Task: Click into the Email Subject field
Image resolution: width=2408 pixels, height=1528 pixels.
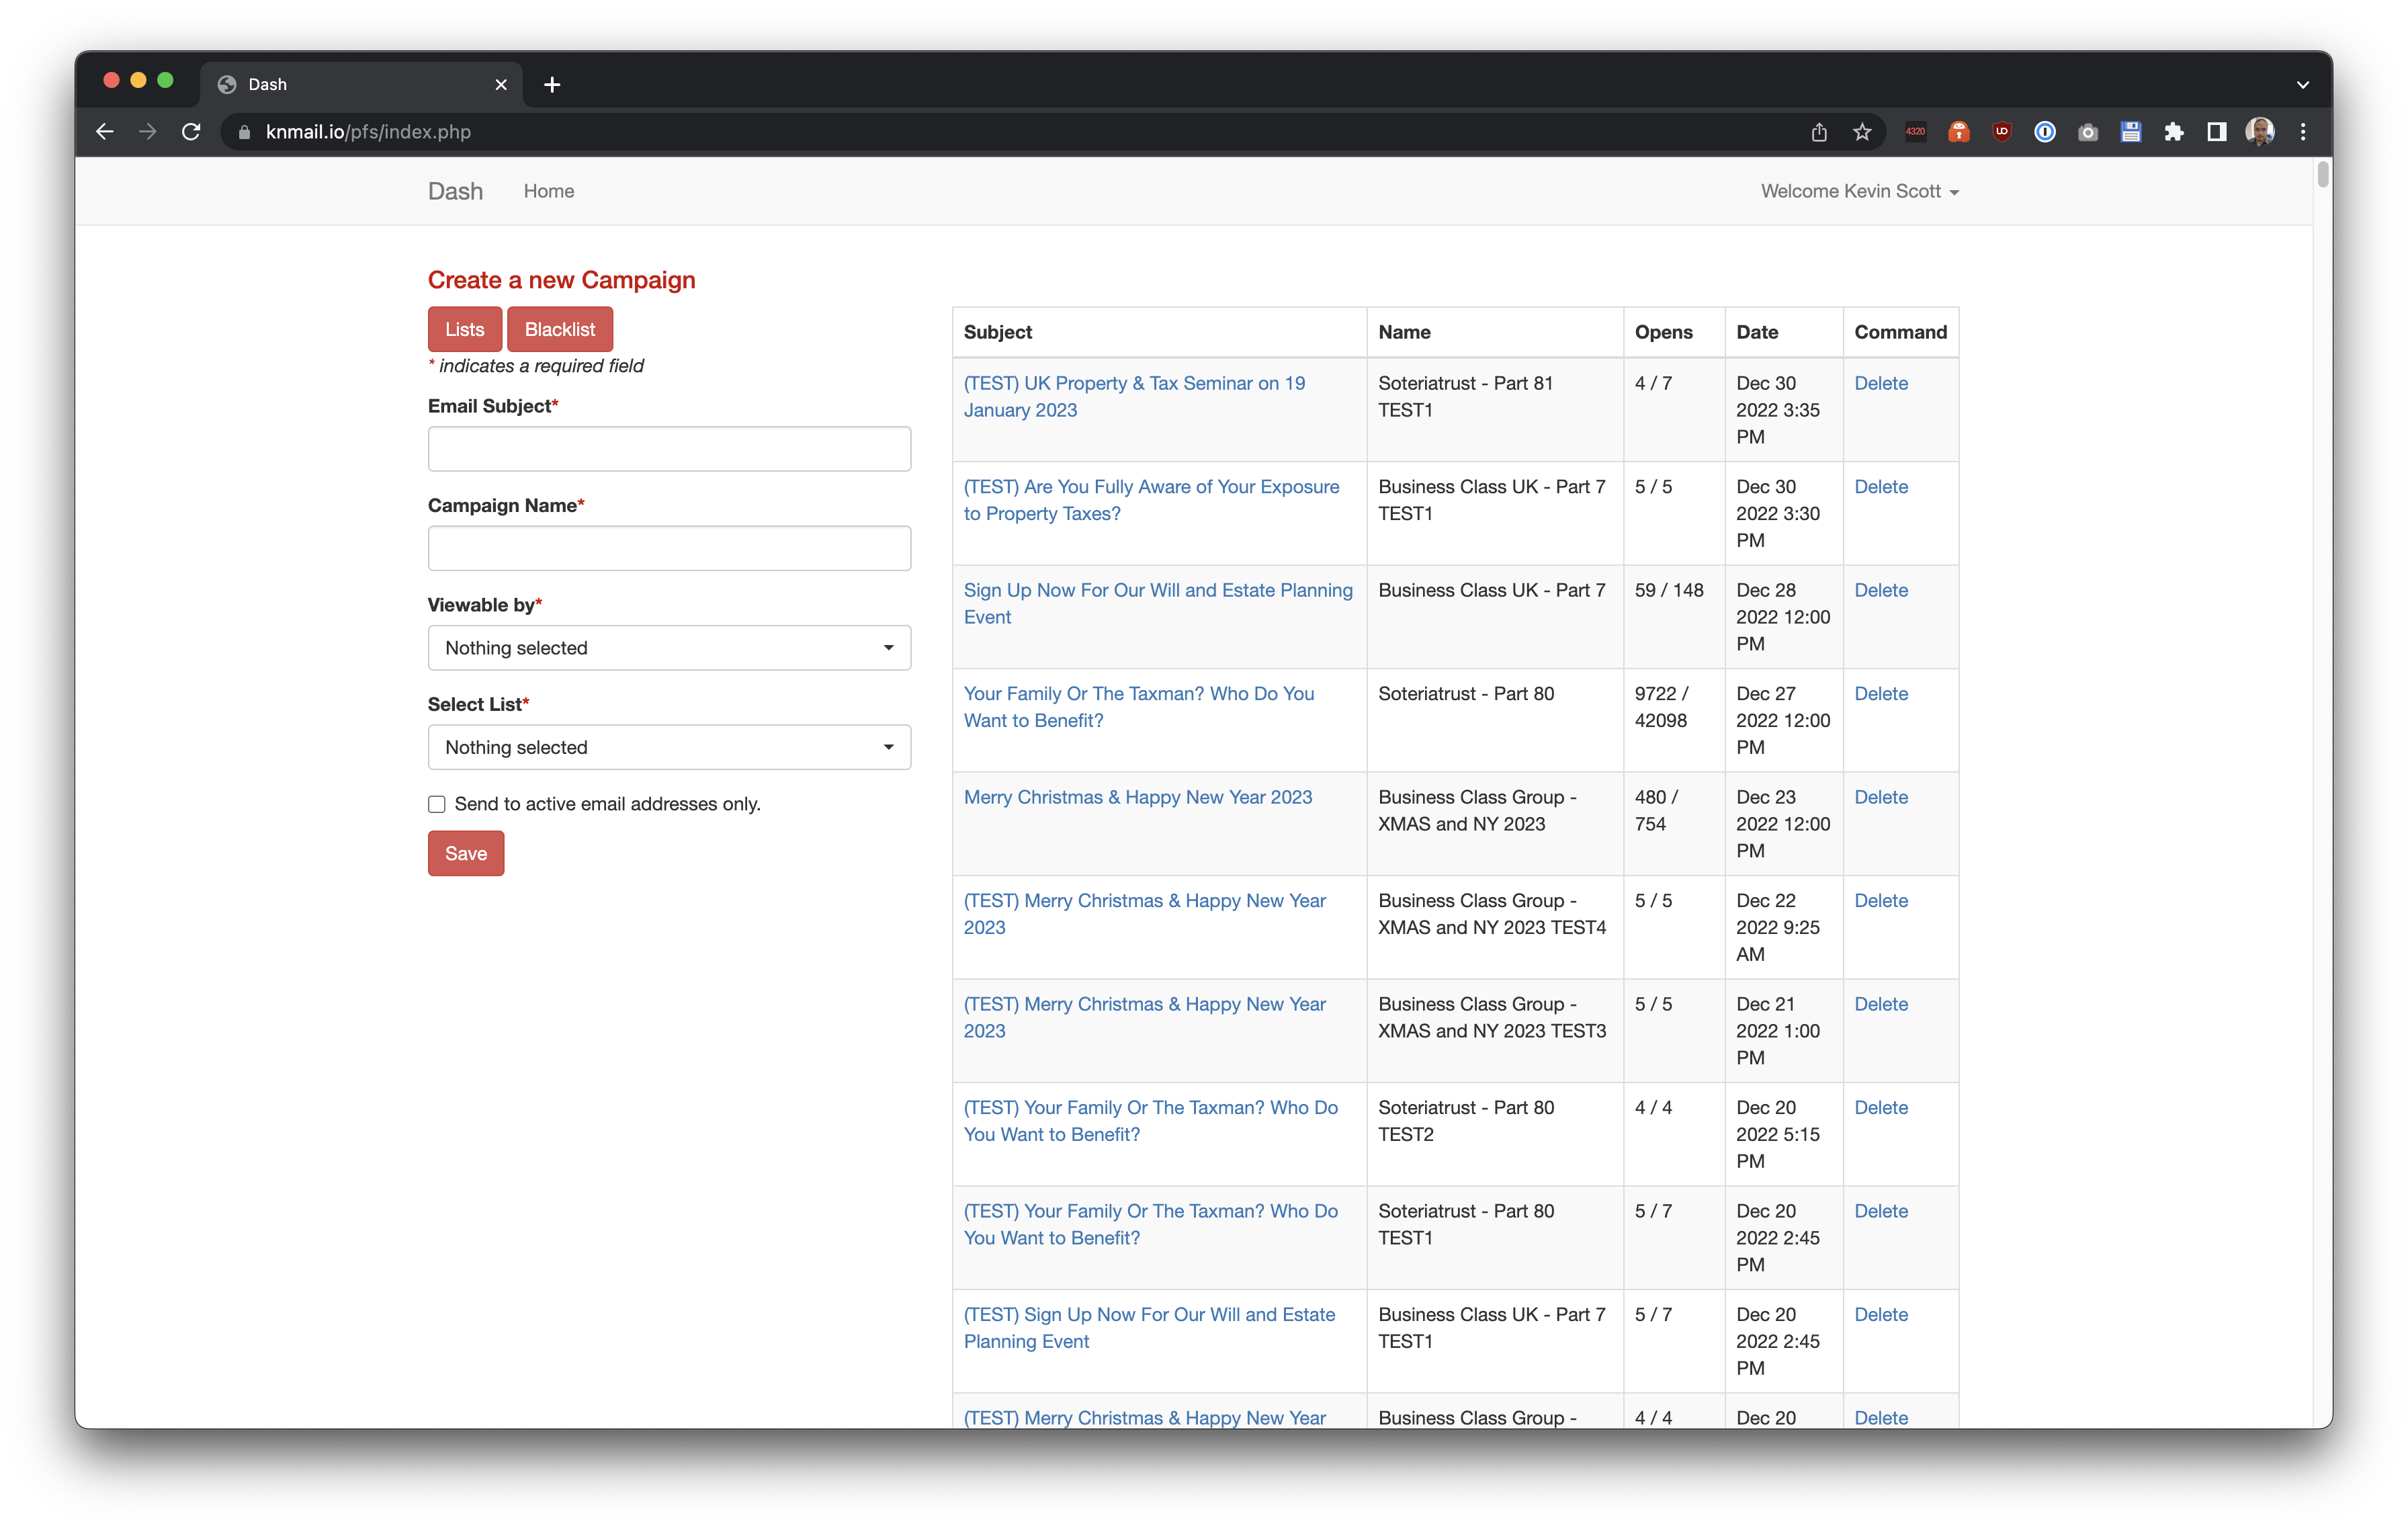Action: [669, 449]
